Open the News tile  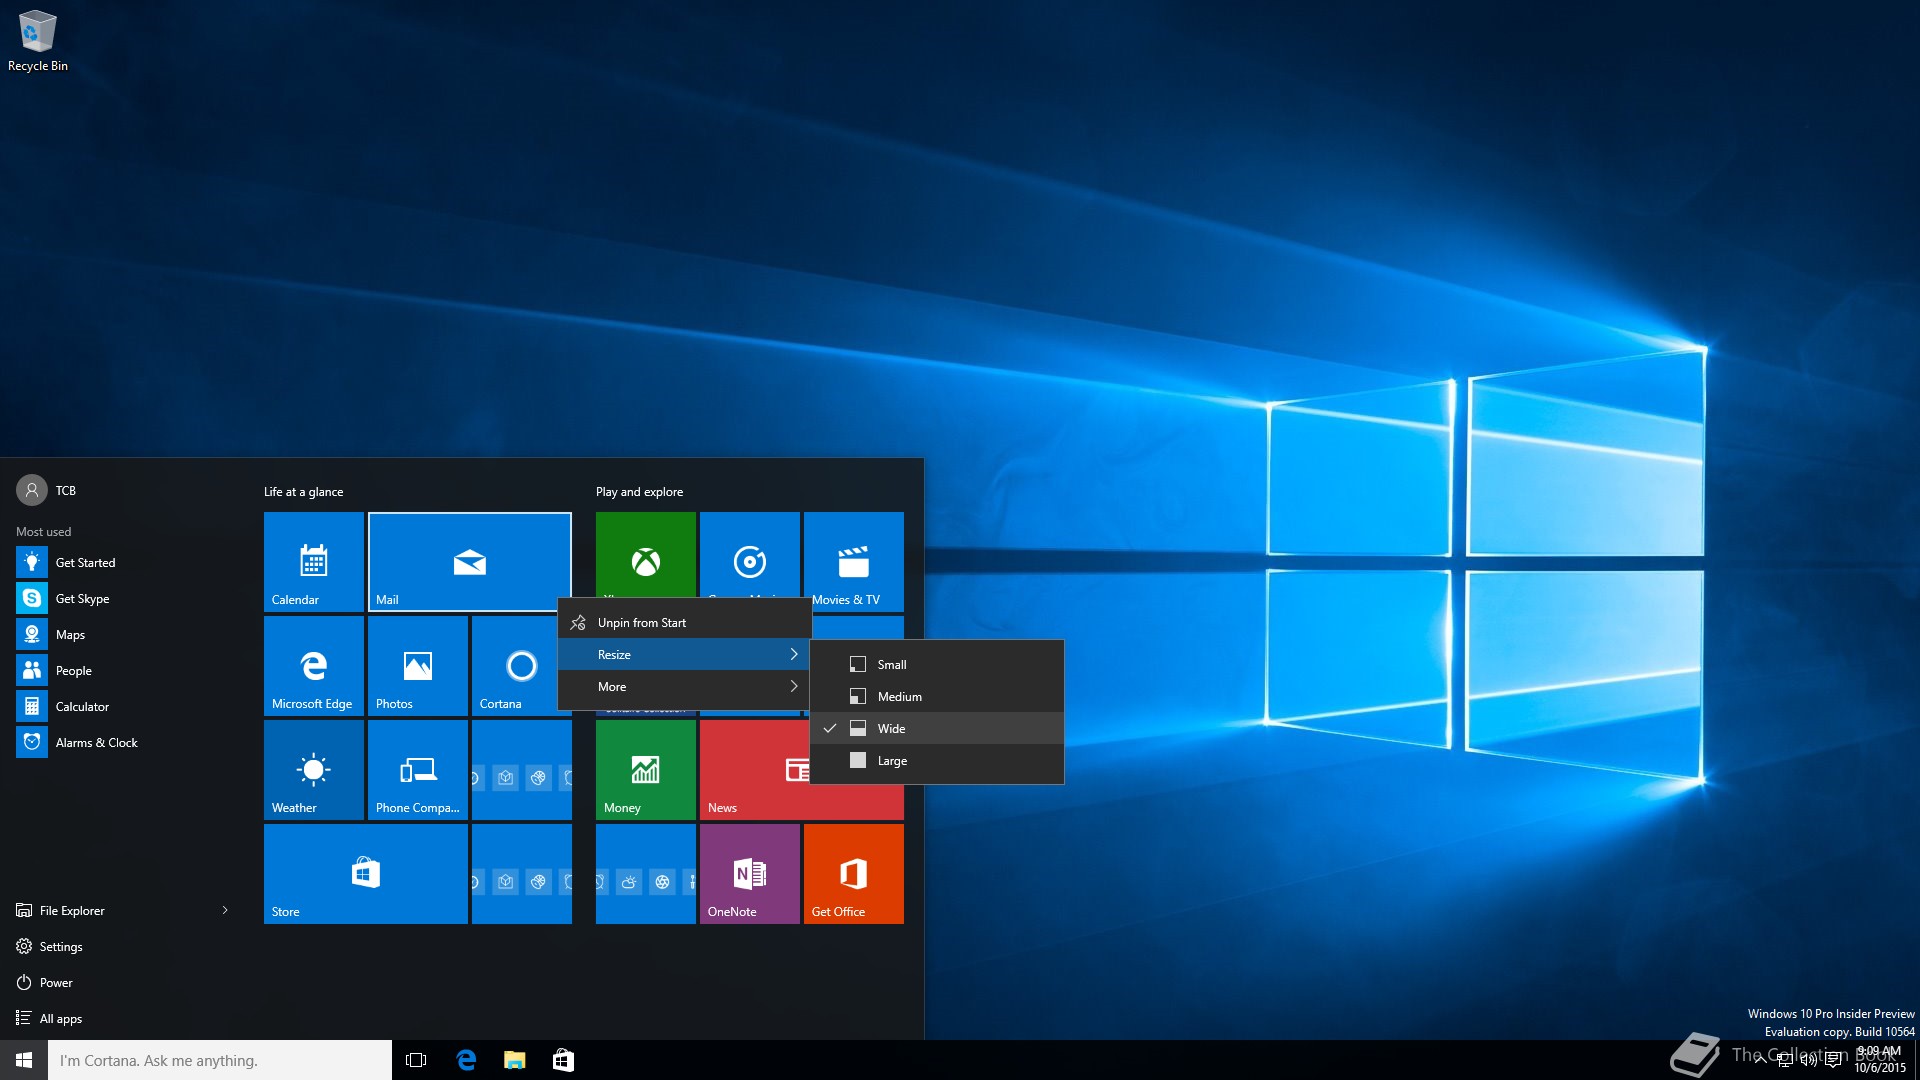tap(754, 770)
